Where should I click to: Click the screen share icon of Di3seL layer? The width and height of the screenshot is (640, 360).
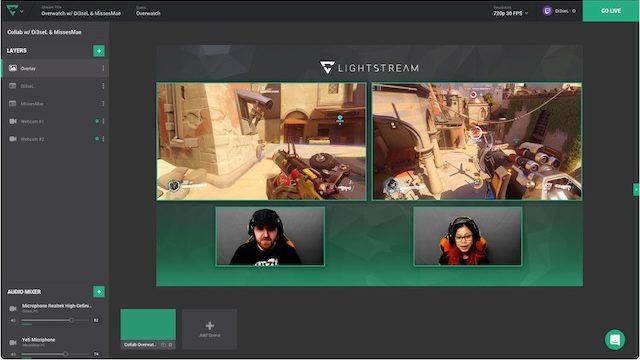pos(13,86)
